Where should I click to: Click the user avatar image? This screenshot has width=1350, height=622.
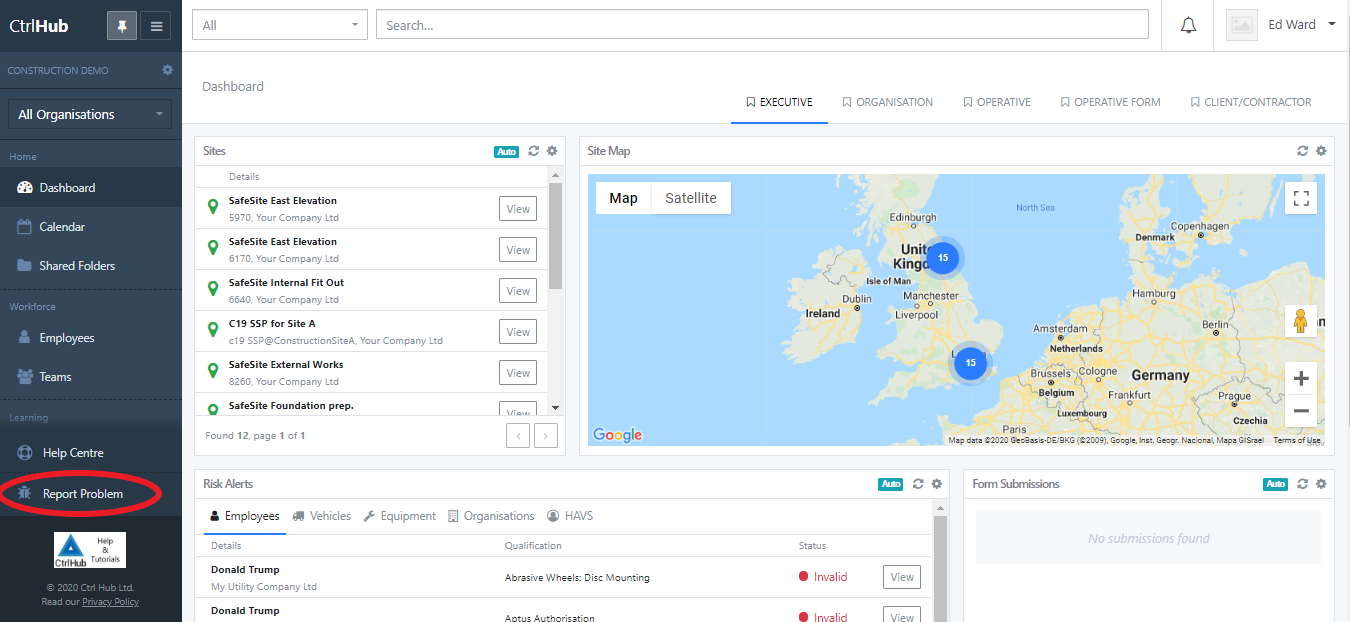(1242, 25)
